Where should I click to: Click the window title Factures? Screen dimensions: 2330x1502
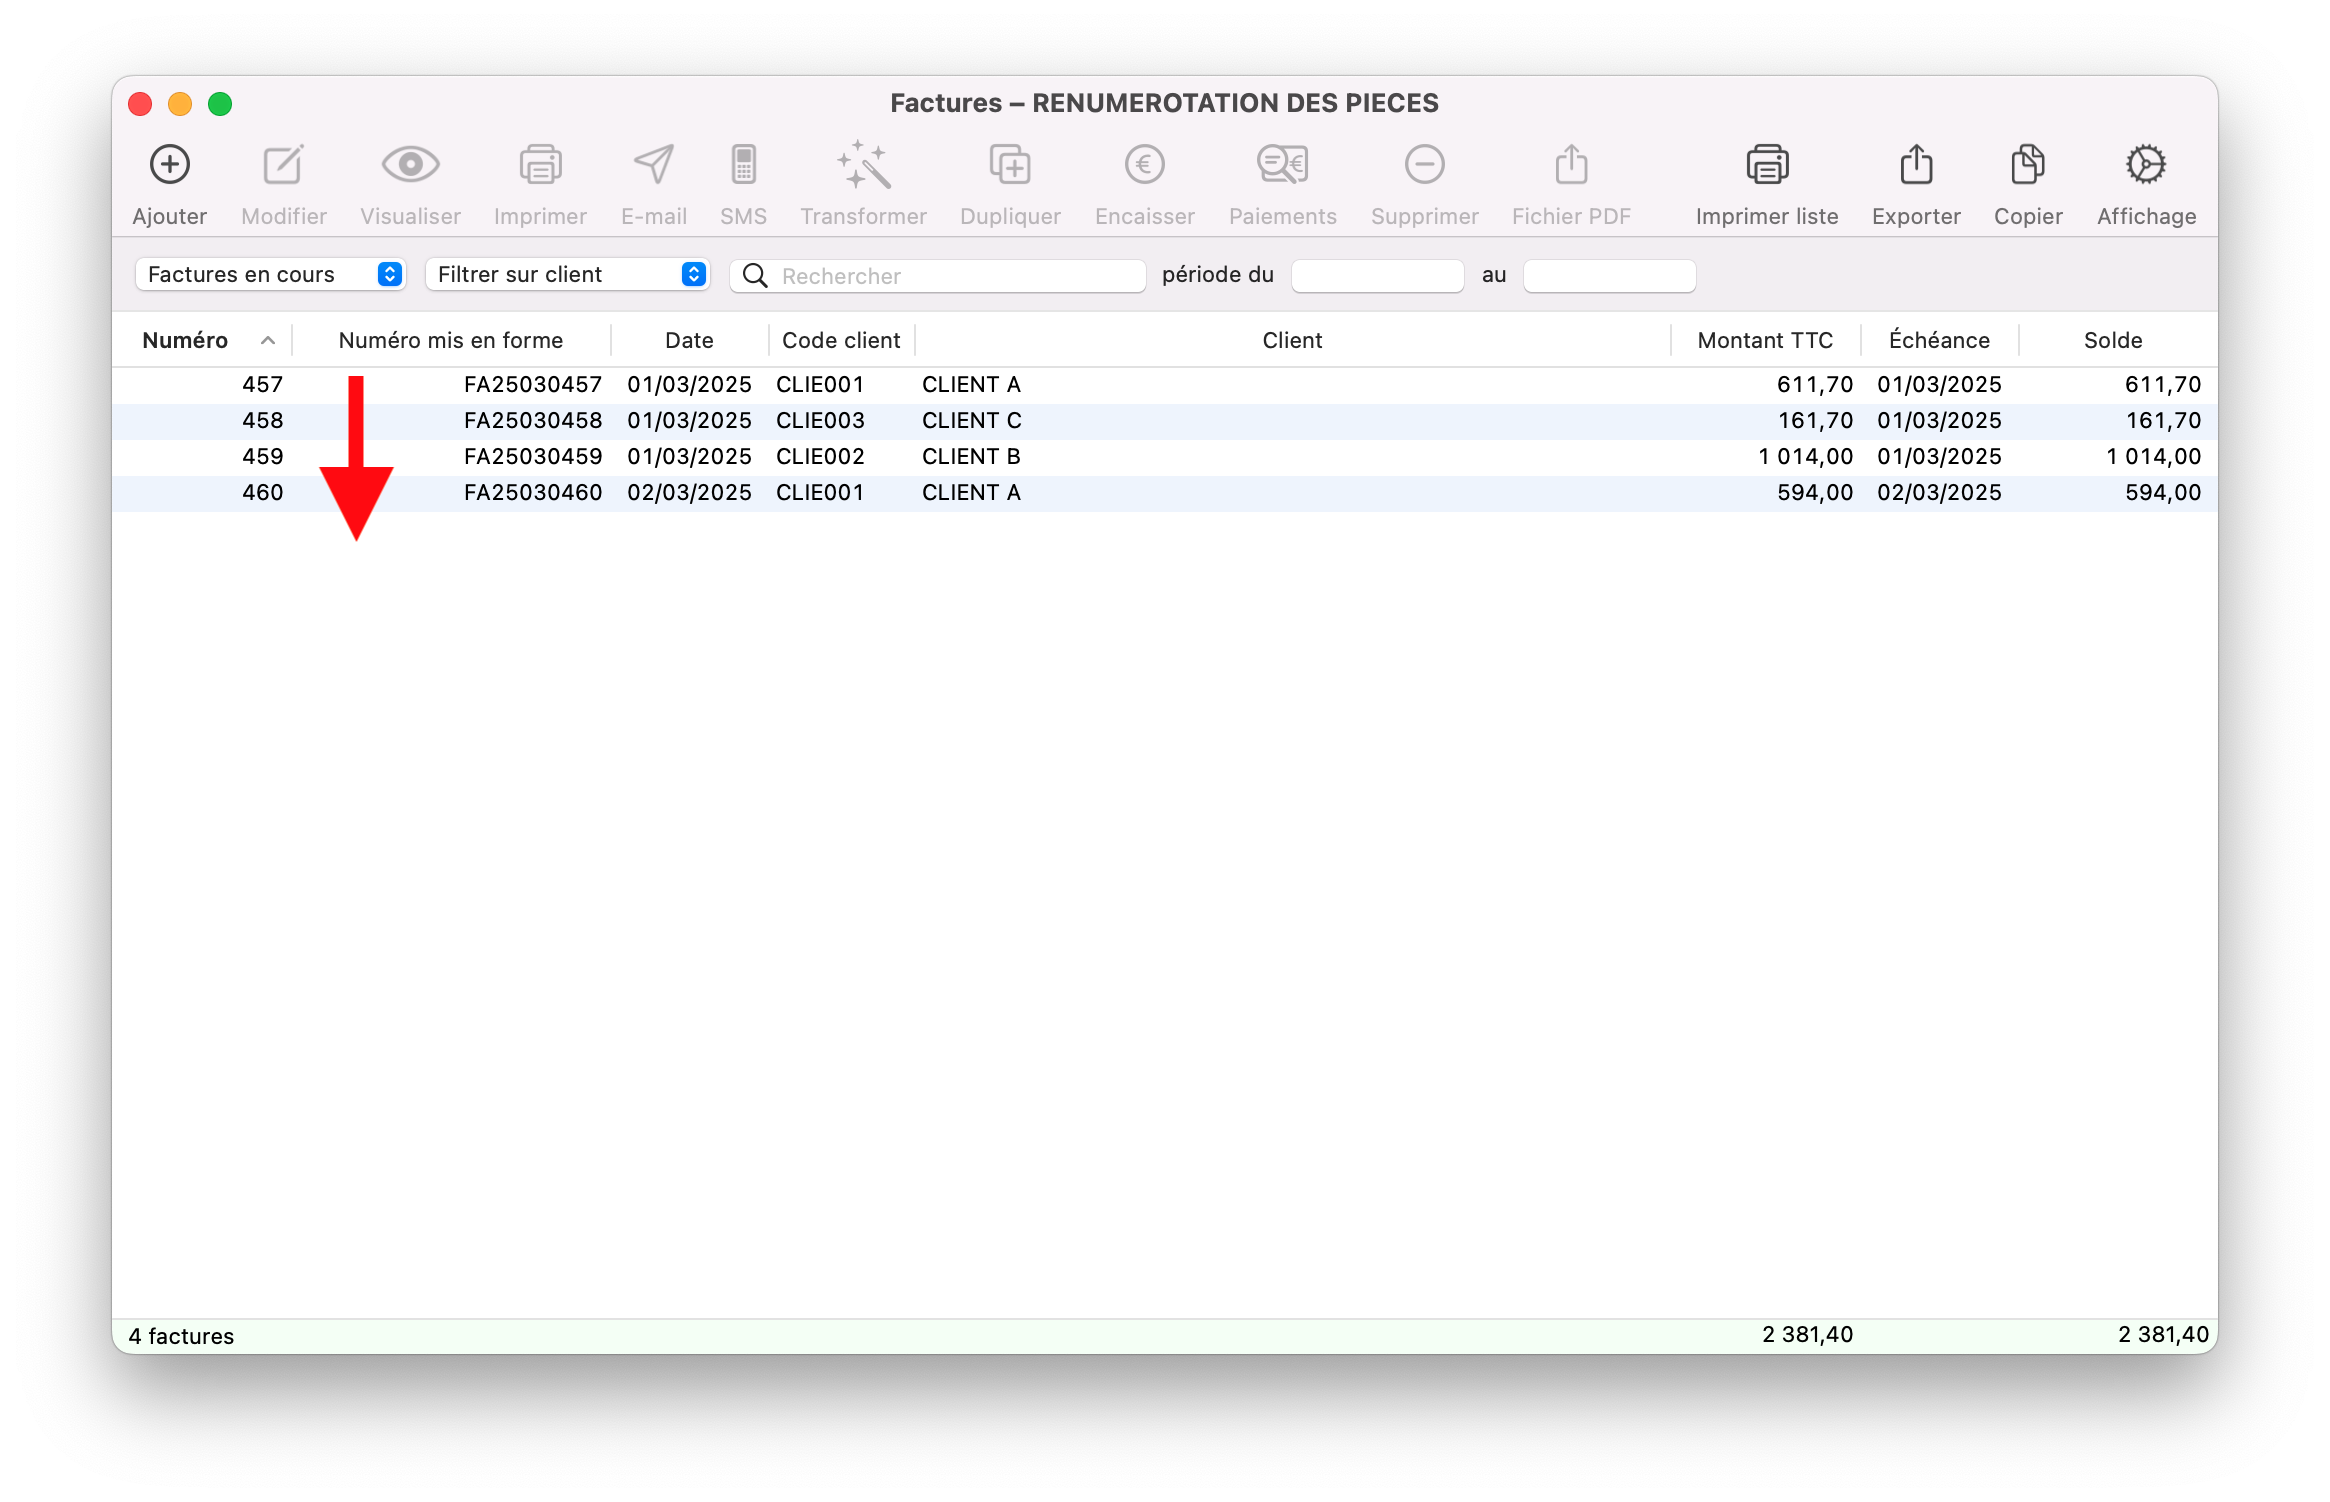(x=1164, y=103)
